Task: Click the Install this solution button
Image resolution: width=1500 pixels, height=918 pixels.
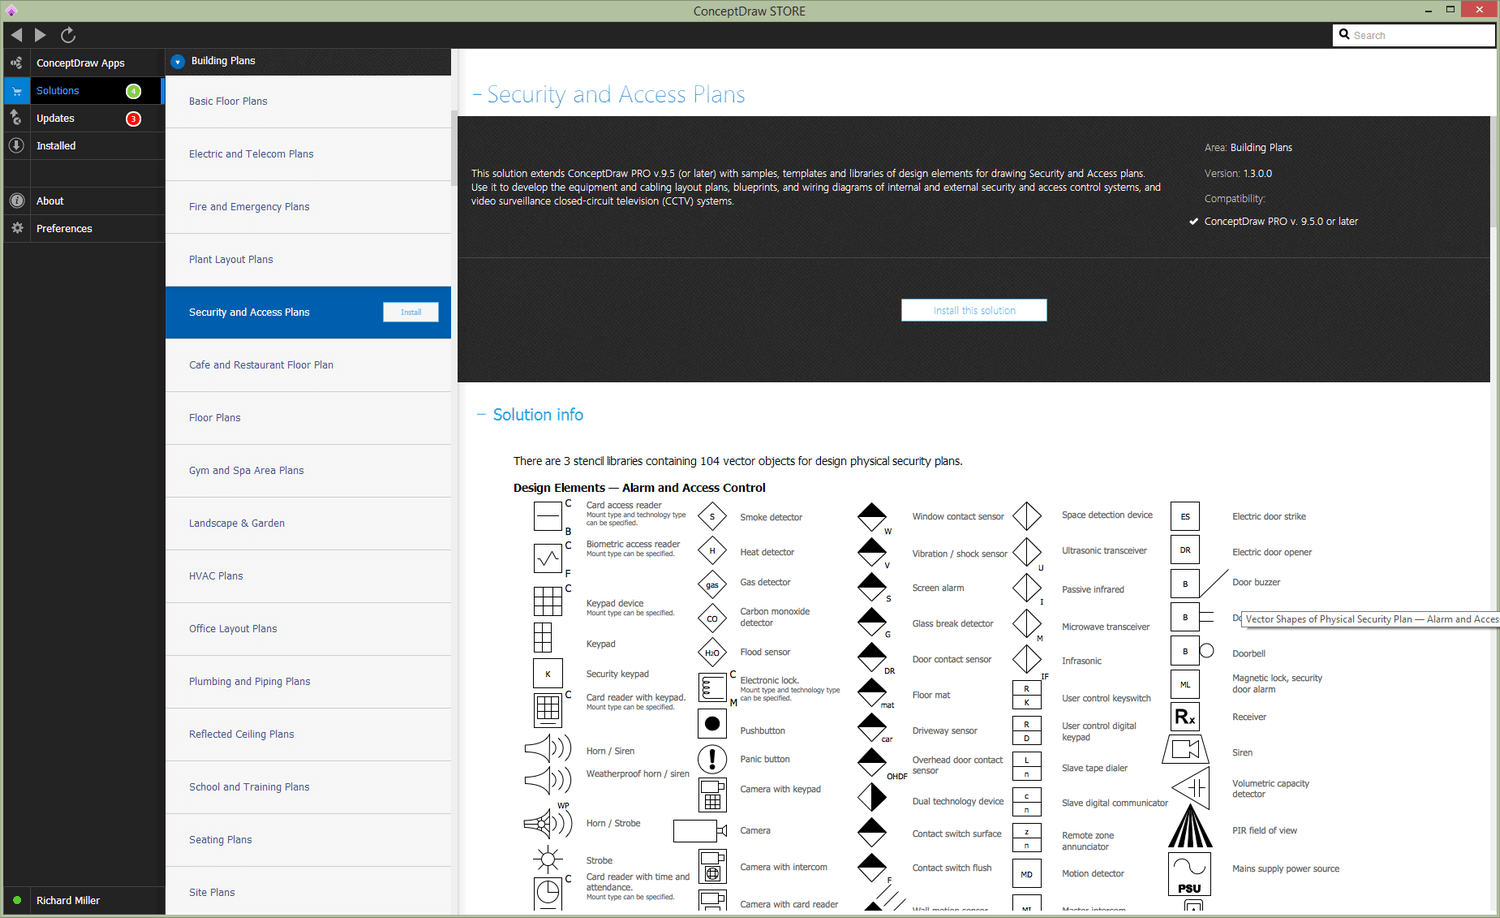Action: pos(974,310)
